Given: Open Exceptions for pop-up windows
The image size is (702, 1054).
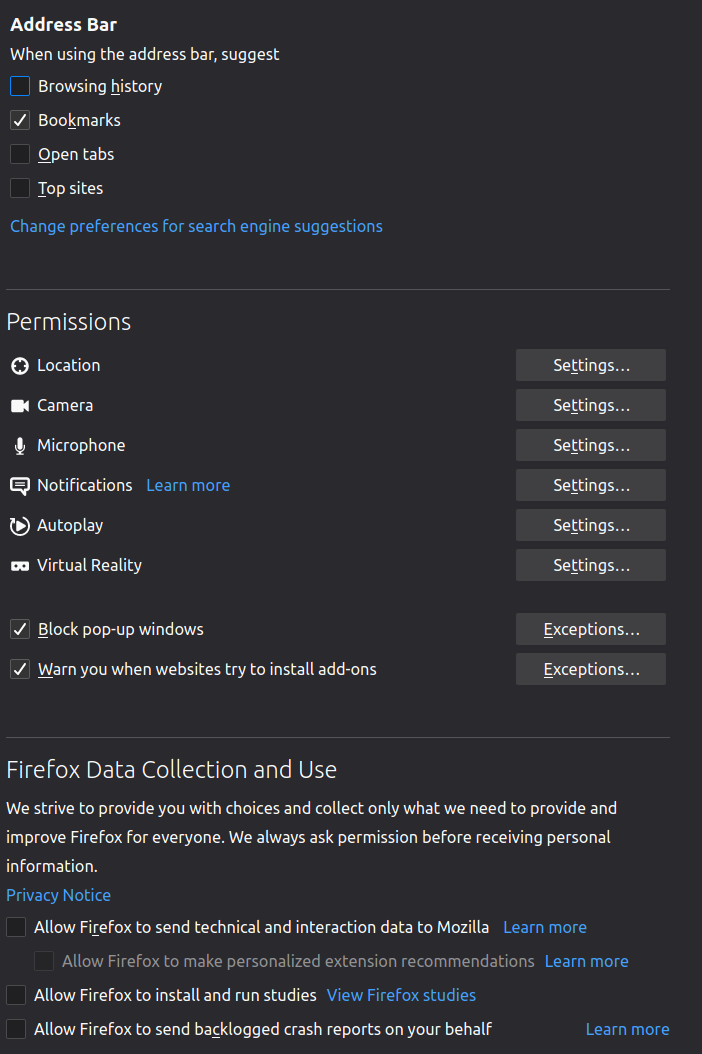Looking at the screenshot, I should [591, 629].
